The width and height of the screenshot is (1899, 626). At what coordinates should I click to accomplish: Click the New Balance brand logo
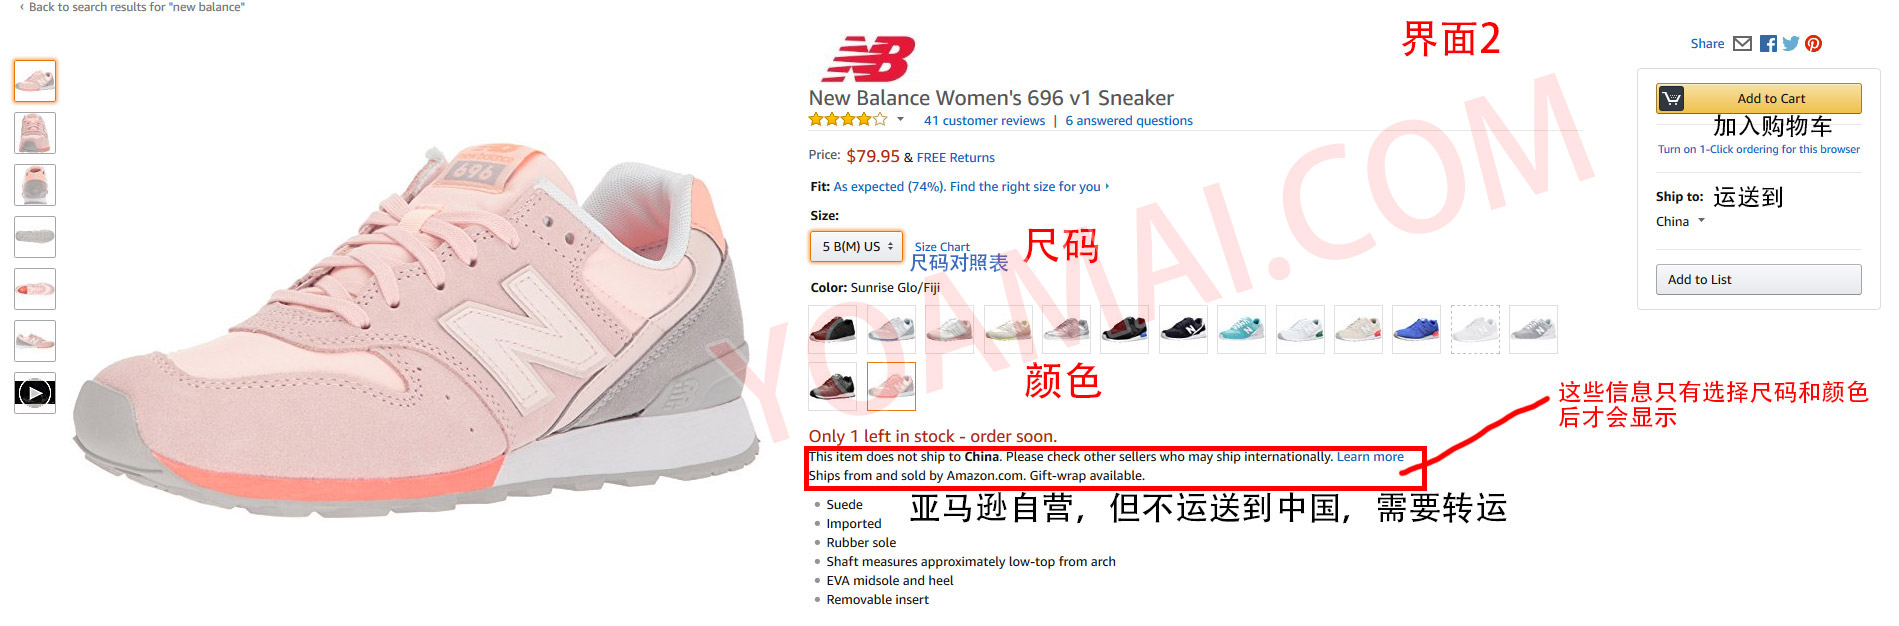coord(868,59)
